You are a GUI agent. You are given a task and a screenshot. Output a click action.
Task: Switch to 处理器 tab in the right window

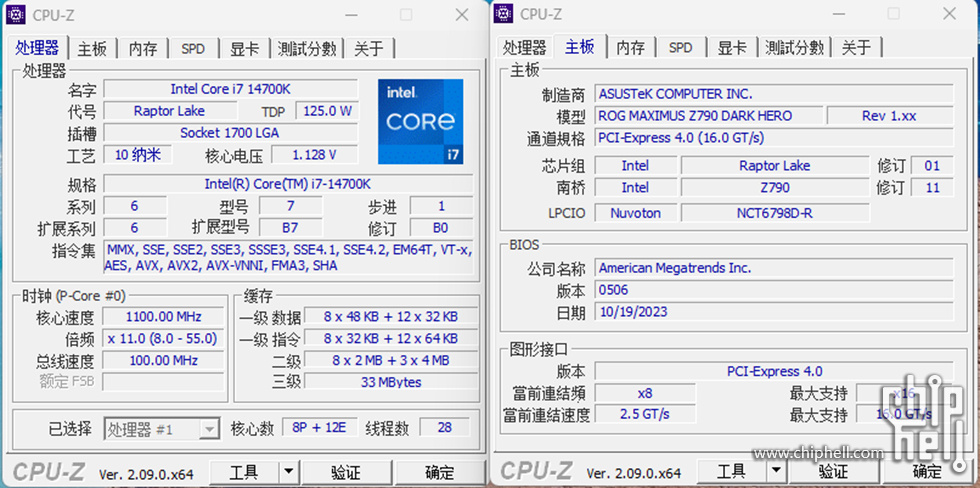[525, 48]
